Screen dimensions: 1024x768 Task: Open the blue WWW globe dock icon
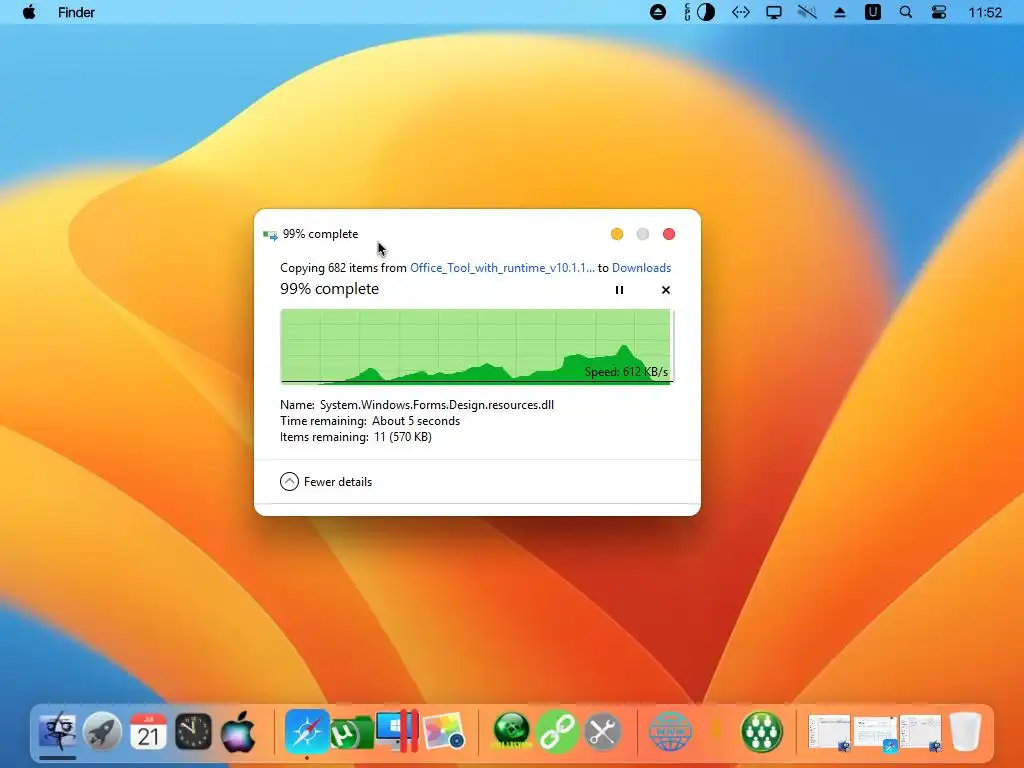point(671,731)
